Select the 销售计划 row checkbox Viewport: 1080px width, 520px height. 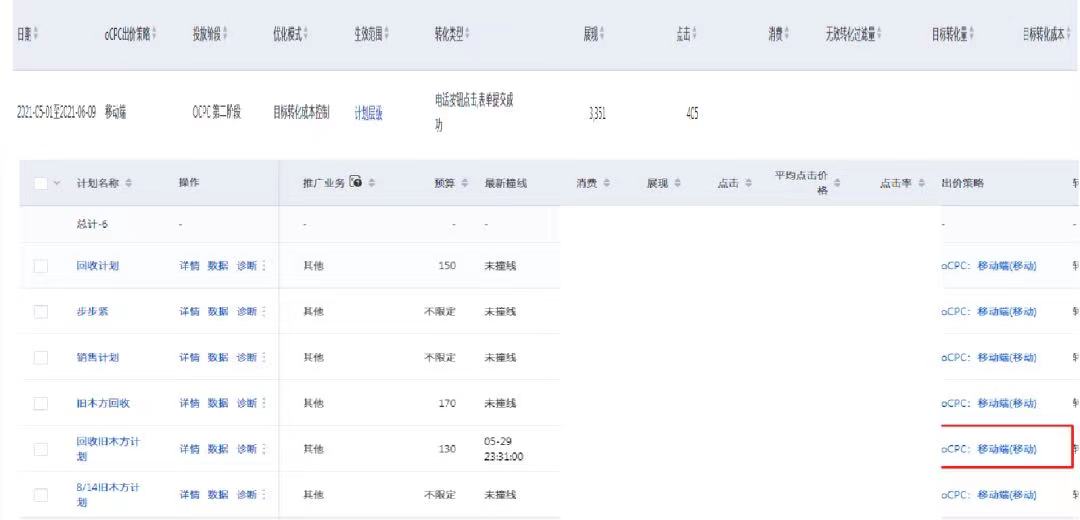[x=41, y=357]
